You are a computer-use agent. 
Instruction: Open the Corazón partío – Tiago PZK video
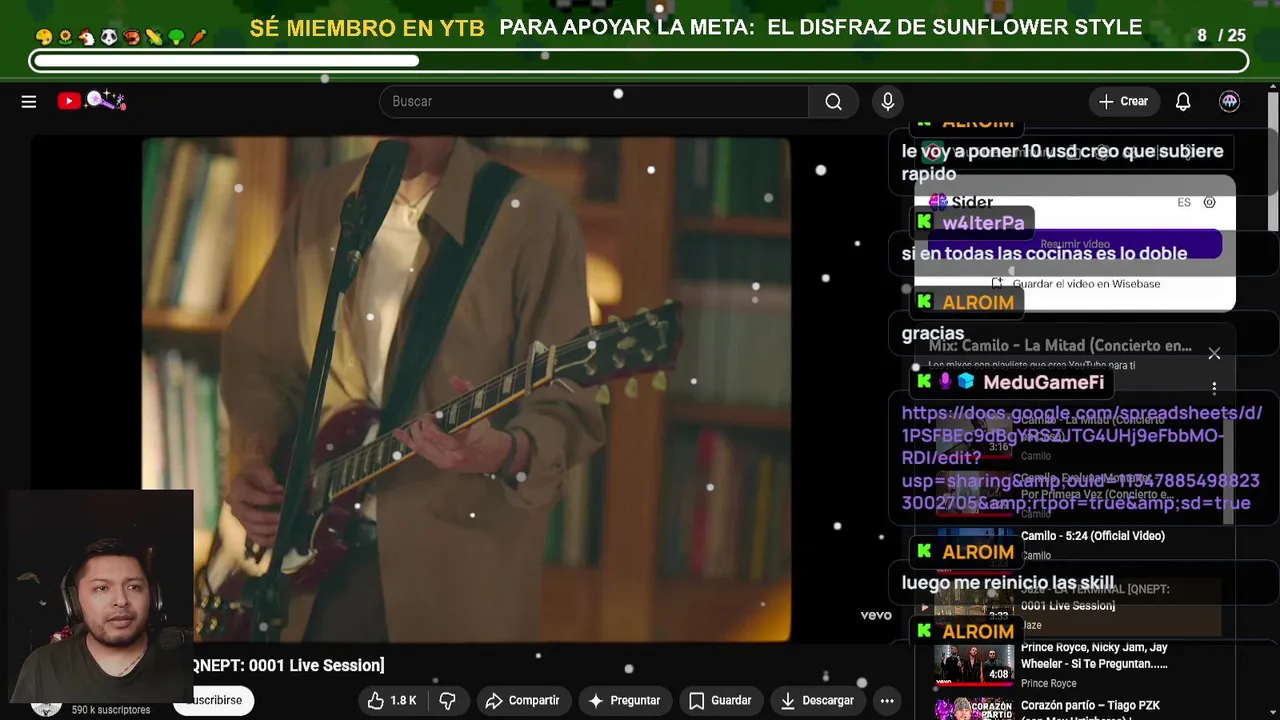1090,706
